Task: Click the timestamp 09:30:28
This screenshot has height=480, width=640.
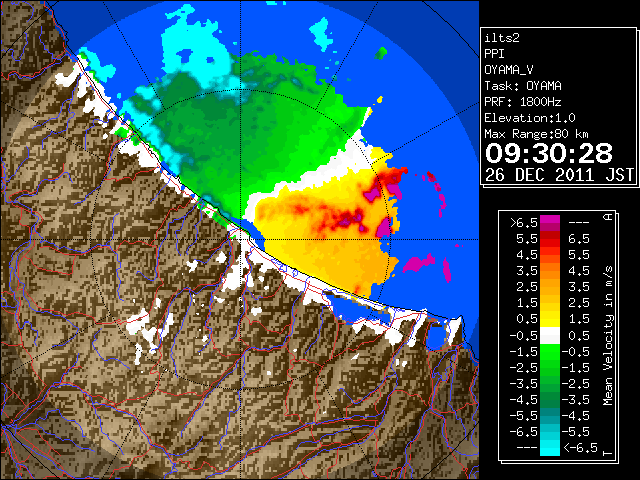Action: (x=549, y=153)
